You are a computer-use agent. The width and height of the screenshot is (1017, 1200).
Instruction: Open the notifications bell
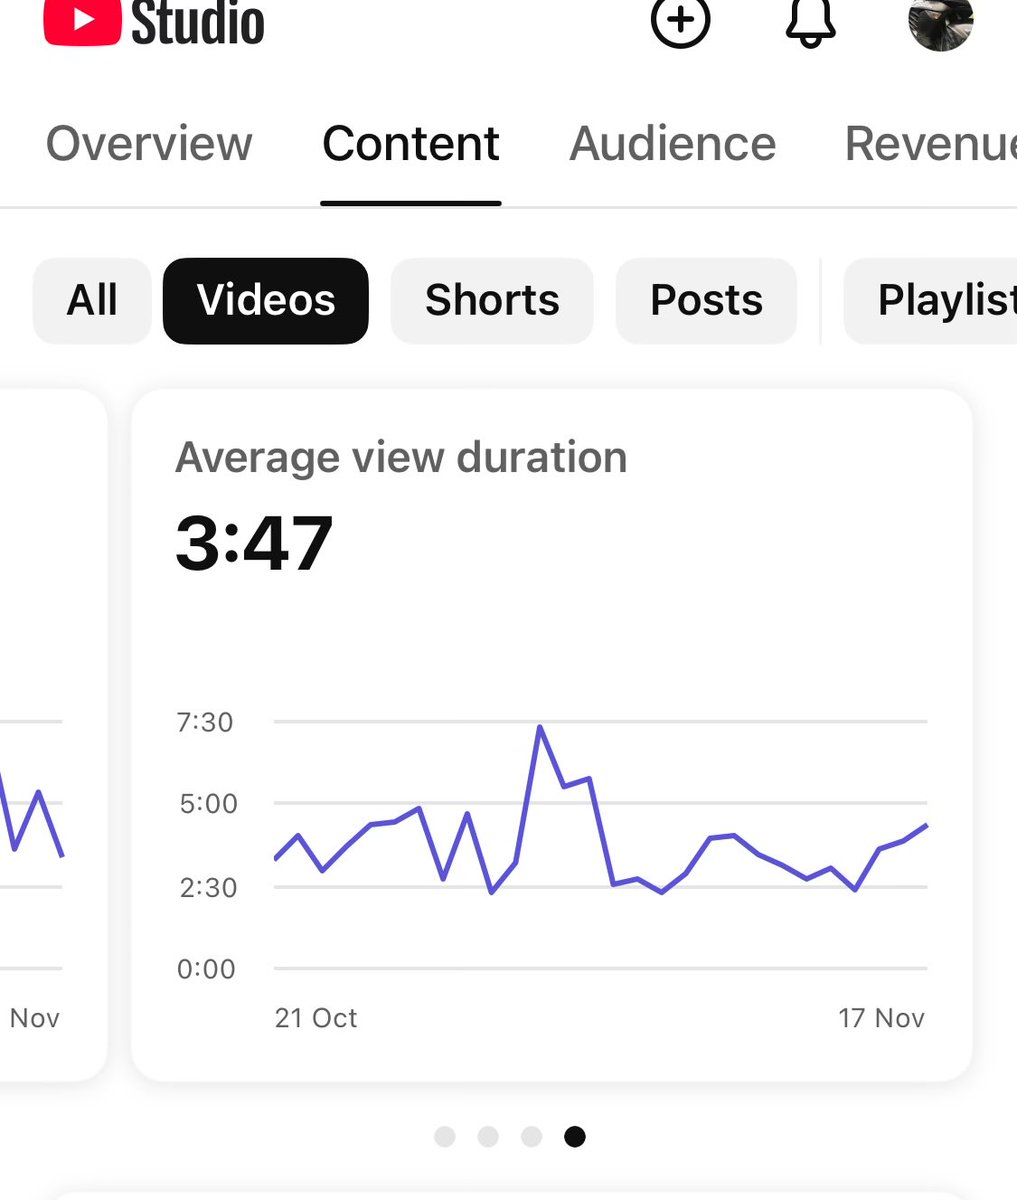coord(810,21)
